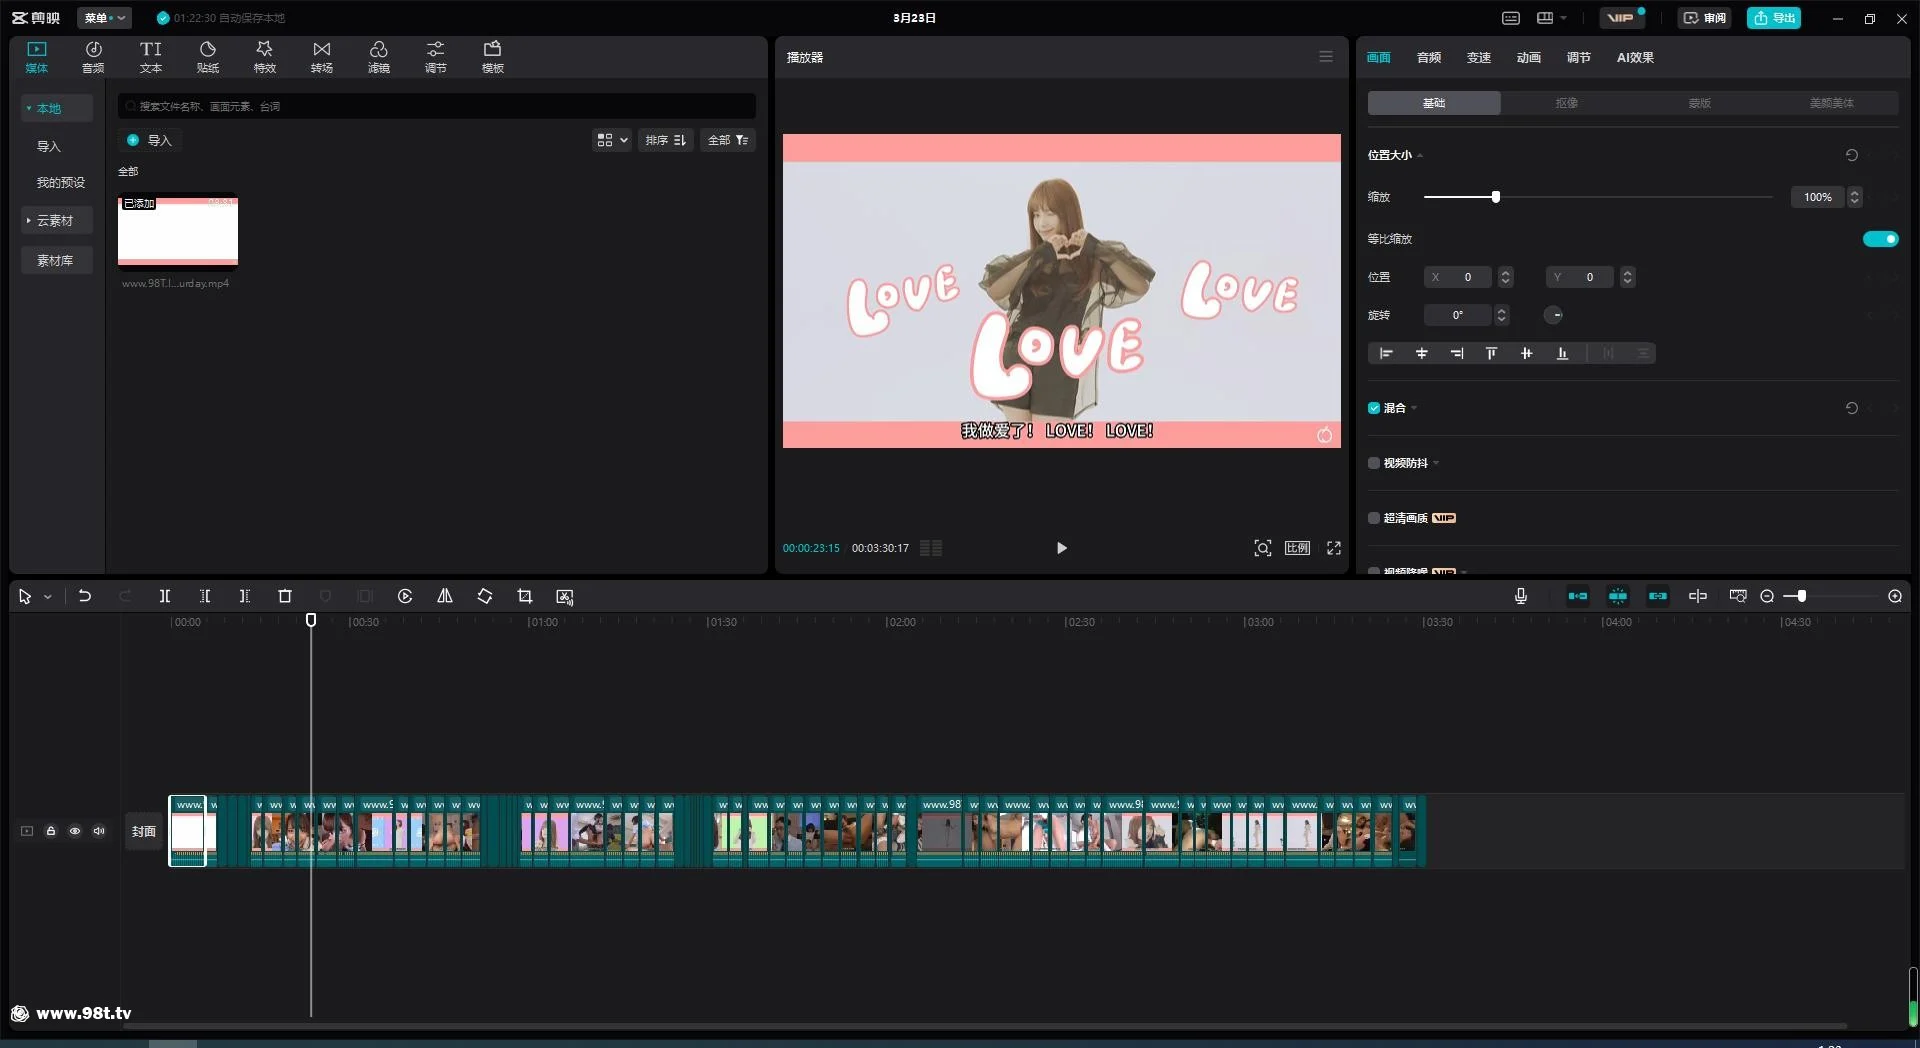The width and height of the screenshot is (1920, 1048).
Task: Open the 调节 adjustment panel in top toolbar
Action: pyautogui.click(x=435, y=57)
